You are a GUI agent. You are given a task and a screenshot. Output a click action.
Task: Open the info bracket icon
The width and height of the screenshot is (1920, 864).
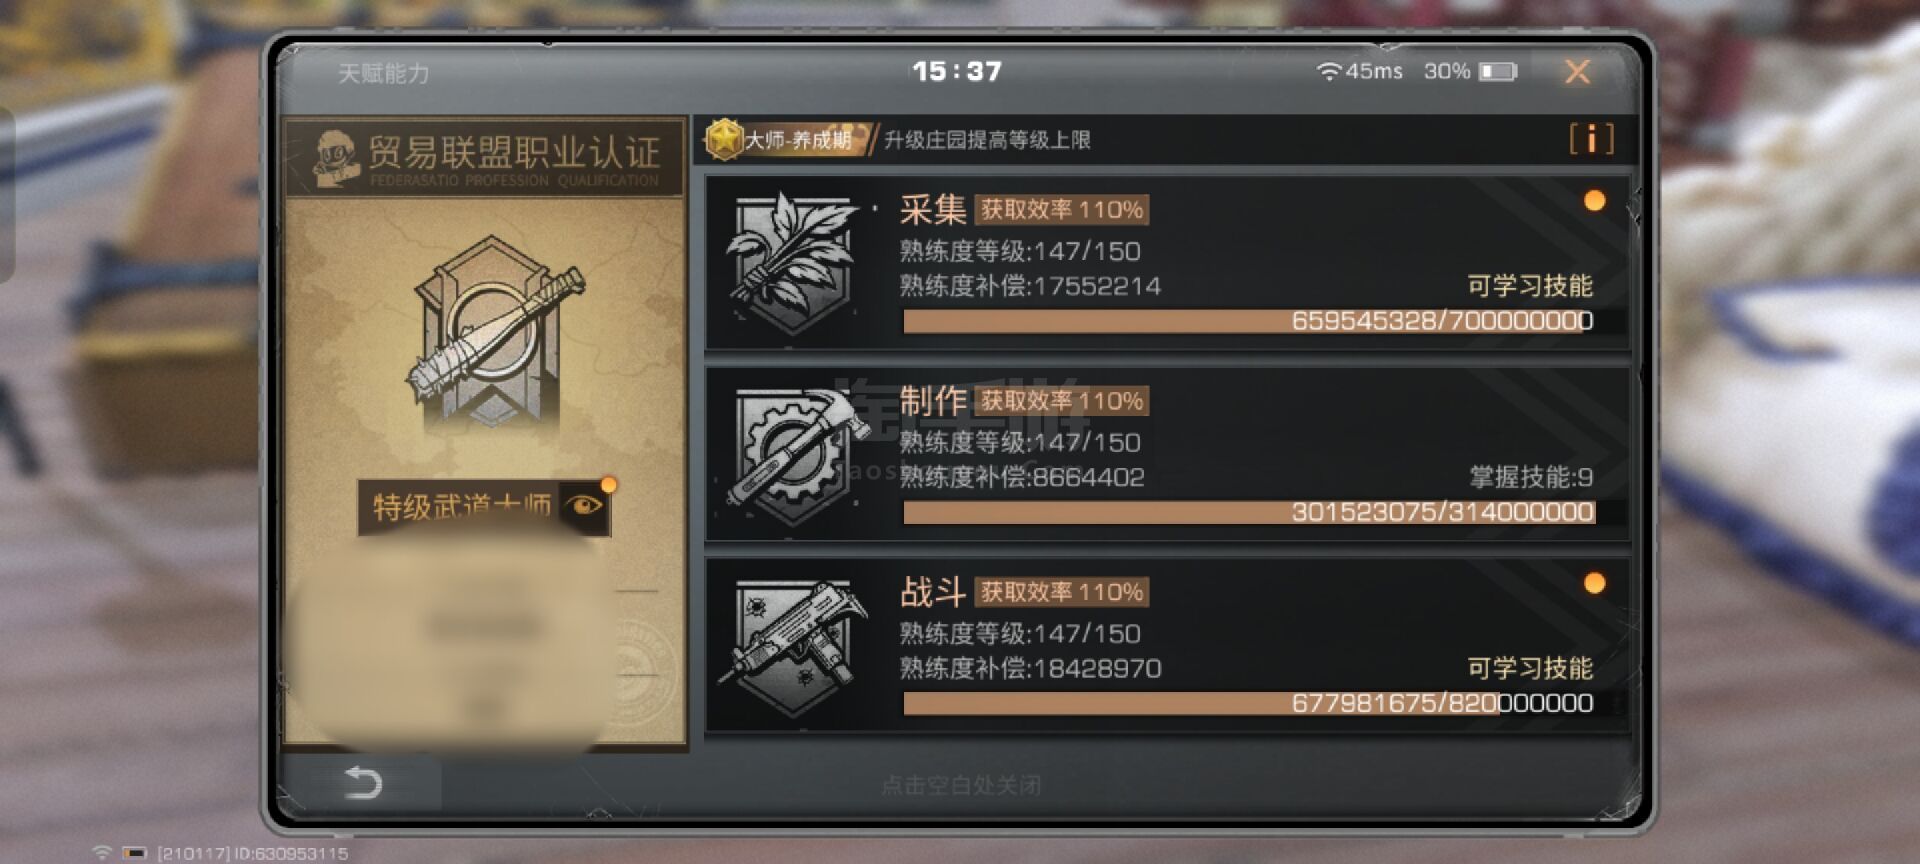pyautogui.click(x=1591, y=139)
